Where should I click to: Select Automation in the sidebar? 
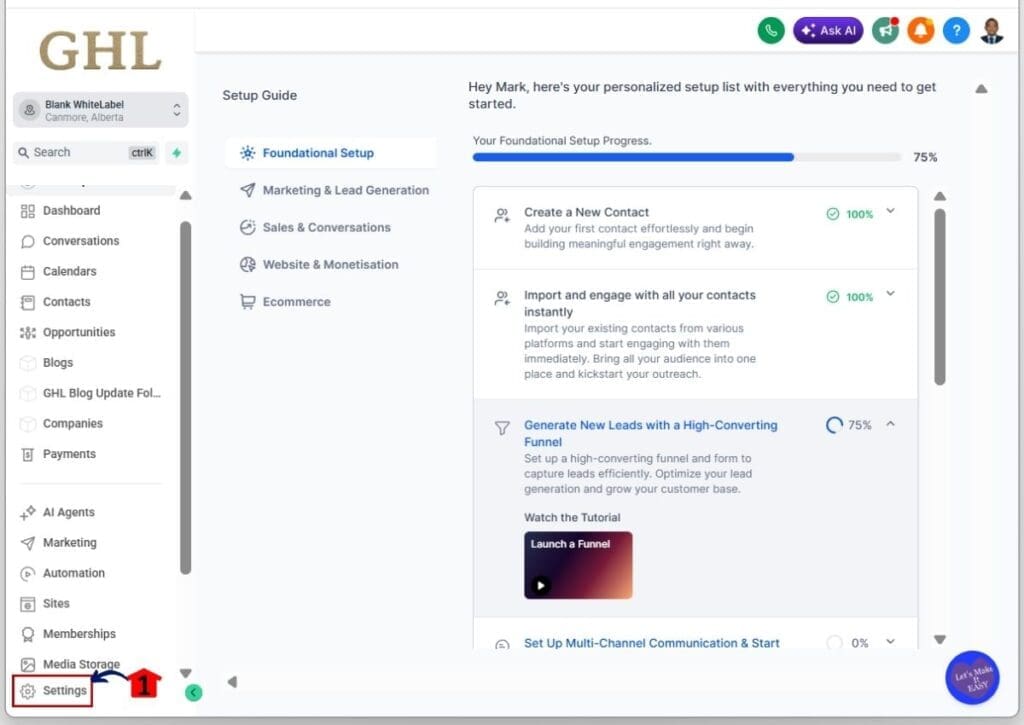tap(74, 573)
